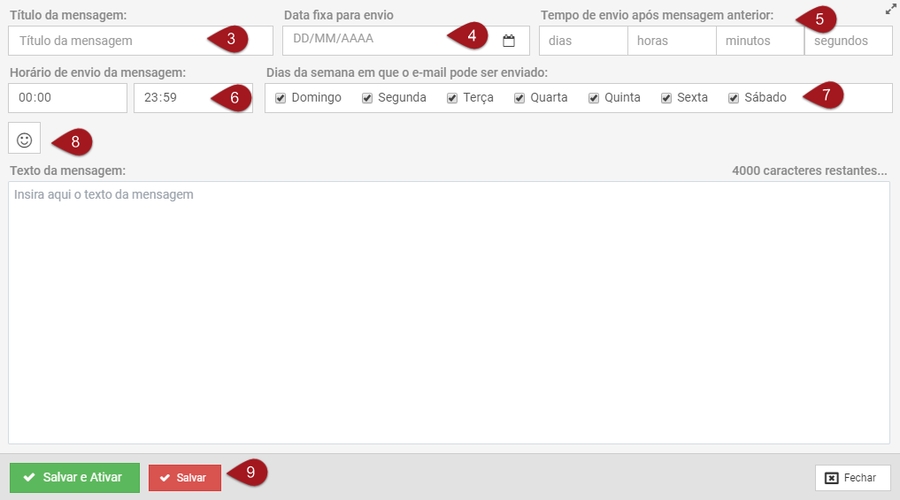The width and height of the screenshot is (900, 500).
Task: Click the Salvar e Ativar button
Action: click(75, 478)
